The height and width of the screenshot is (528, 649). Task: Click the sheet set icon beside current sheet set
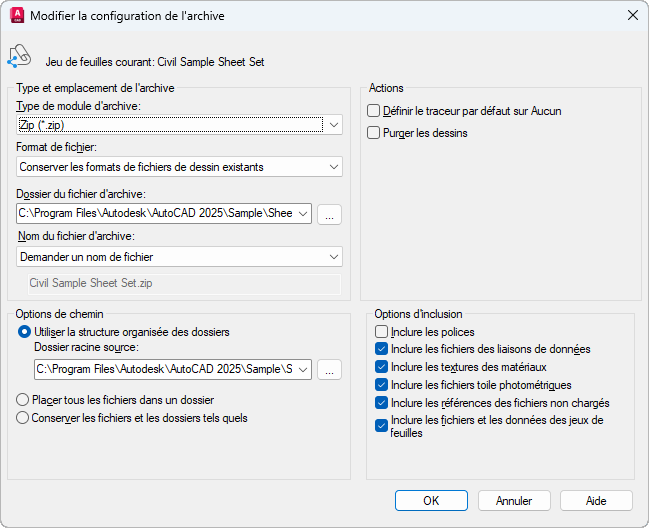19,57
